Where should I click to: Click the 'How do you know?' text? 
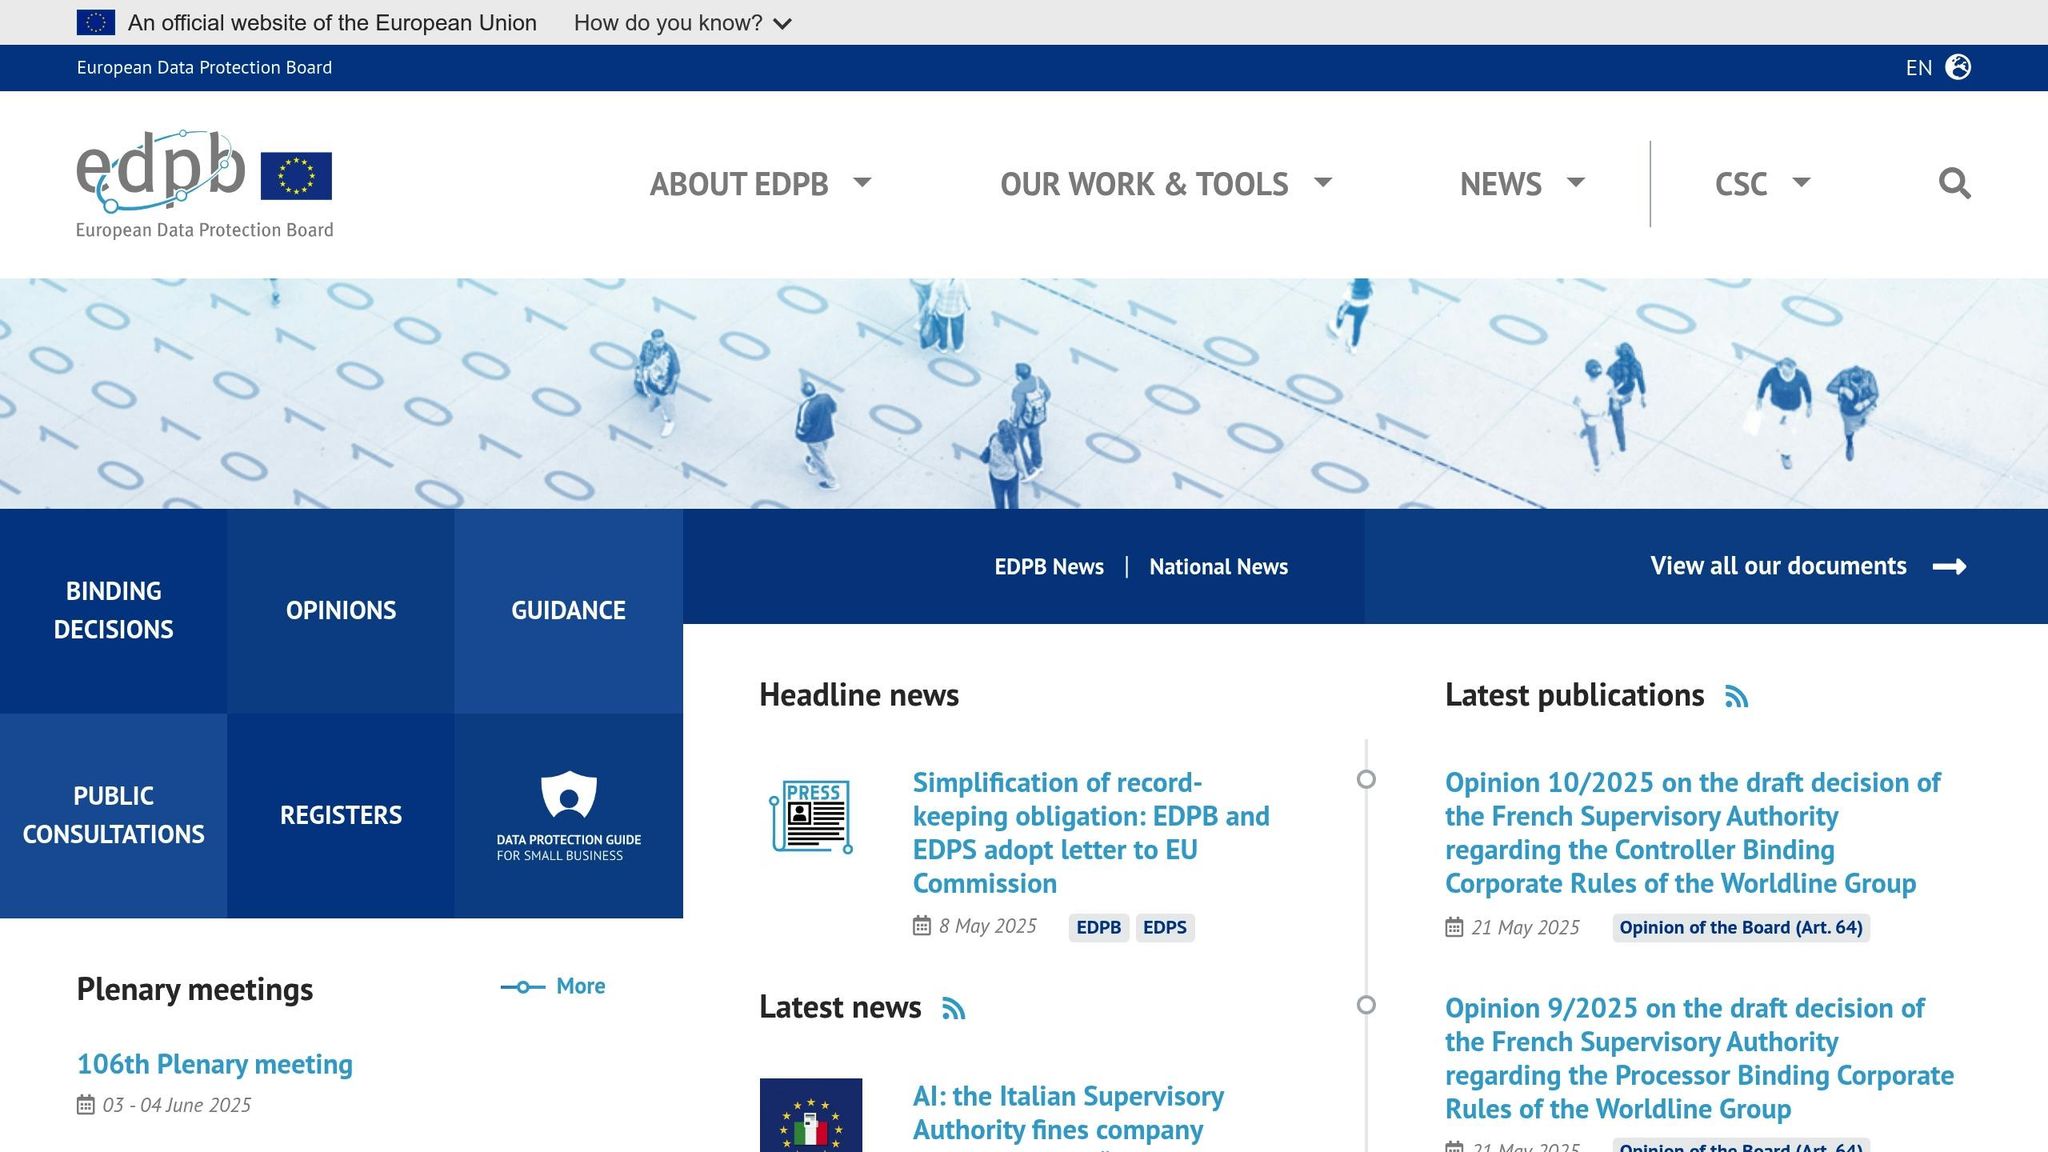coord(668,23)
